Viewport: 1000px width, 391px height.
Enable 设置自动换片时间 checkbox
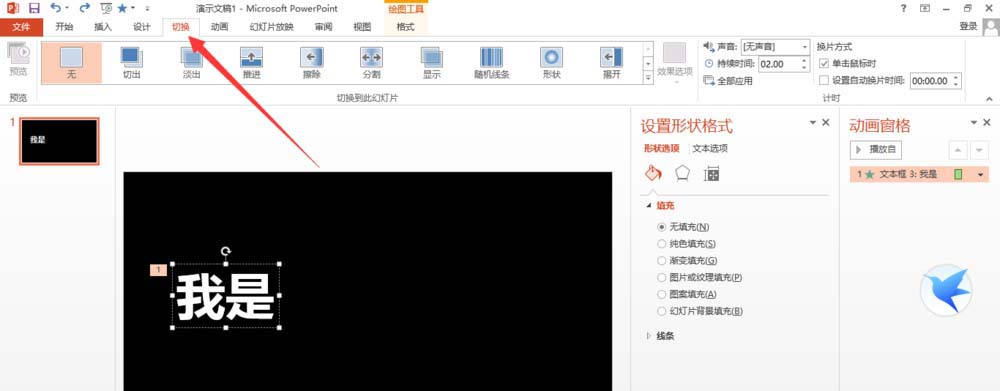coord(824,80)
